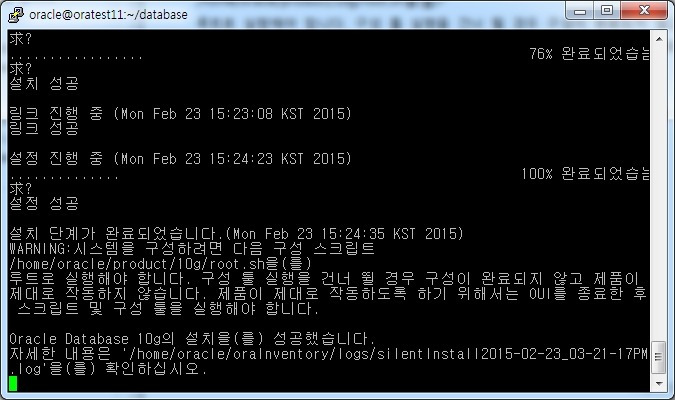Click the green terminal cursor block
Screen dimensions: 675x400
coord(13,383)
